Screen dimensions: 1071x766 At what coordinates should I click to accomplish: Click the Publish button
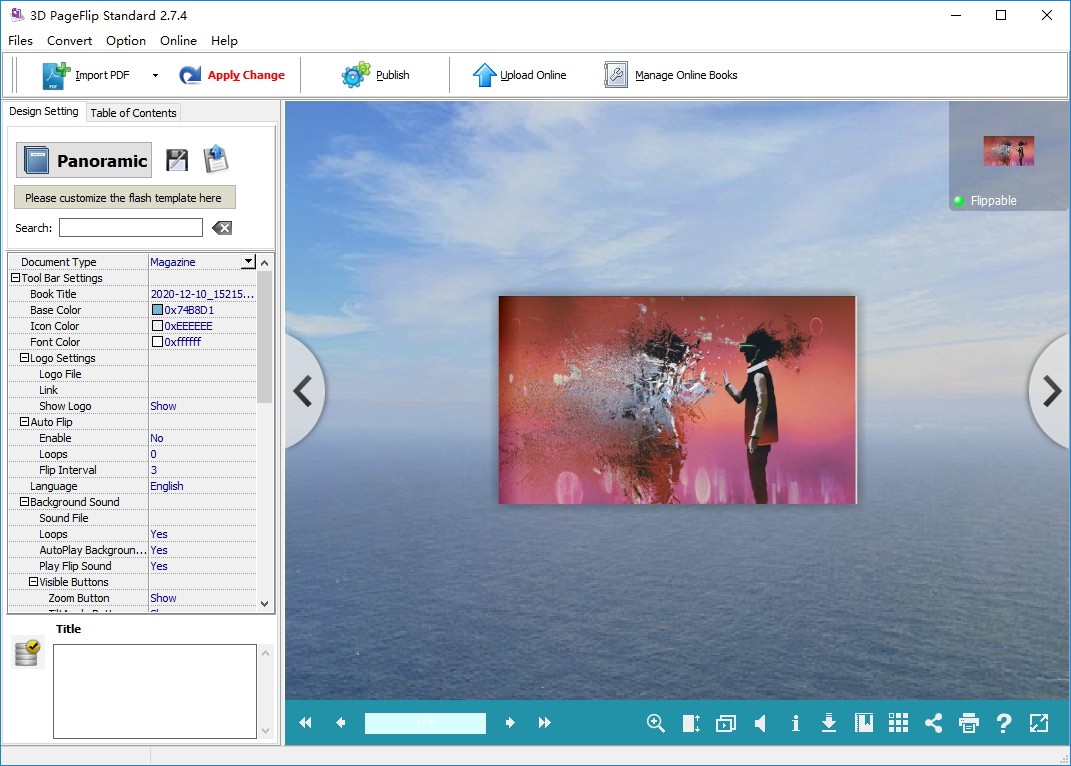coord(376,75)
